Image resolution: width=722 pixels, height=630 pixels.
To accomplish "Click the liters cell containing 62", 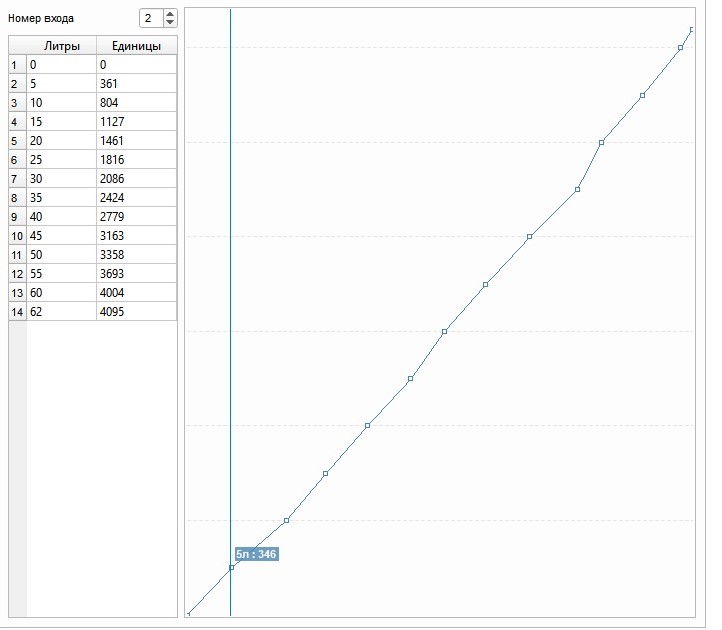I will point(61,311).
